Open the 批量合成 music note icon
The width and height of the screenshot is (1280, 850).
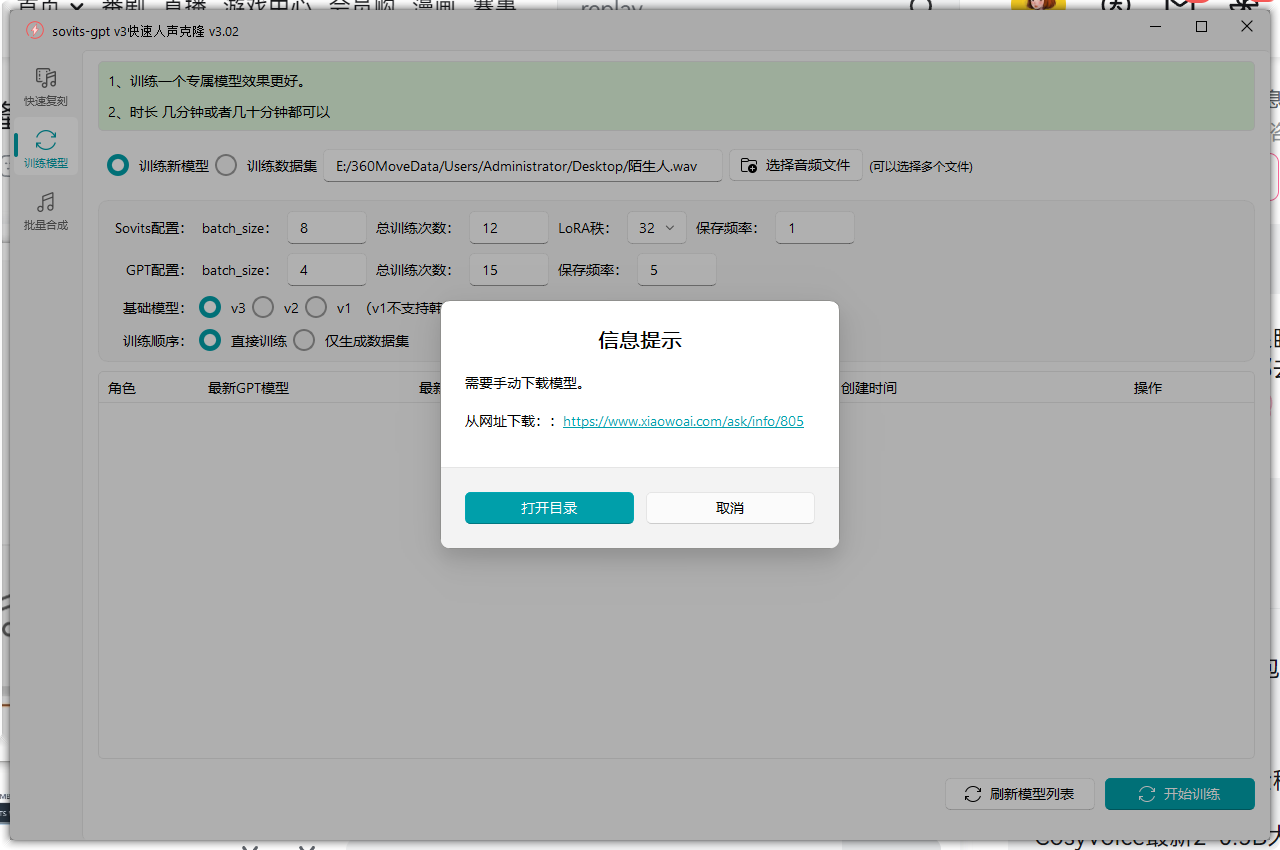coord(45,203)
